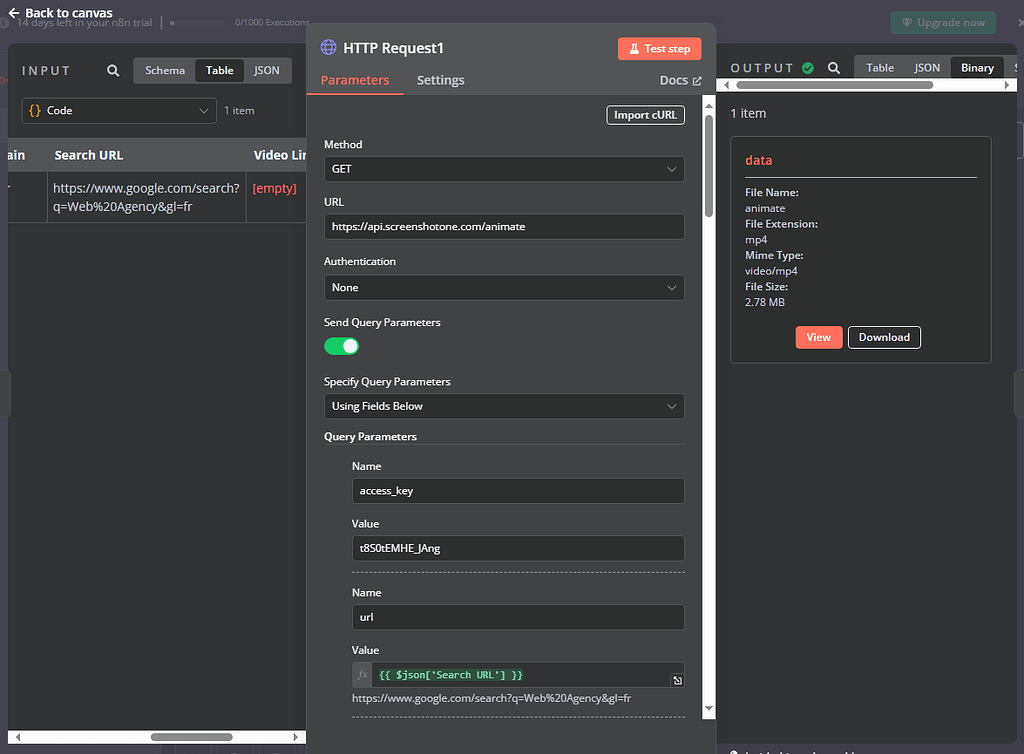Click the input table horizontal scrollbar
1024x754 pixels.
click(x=190, y=737)
